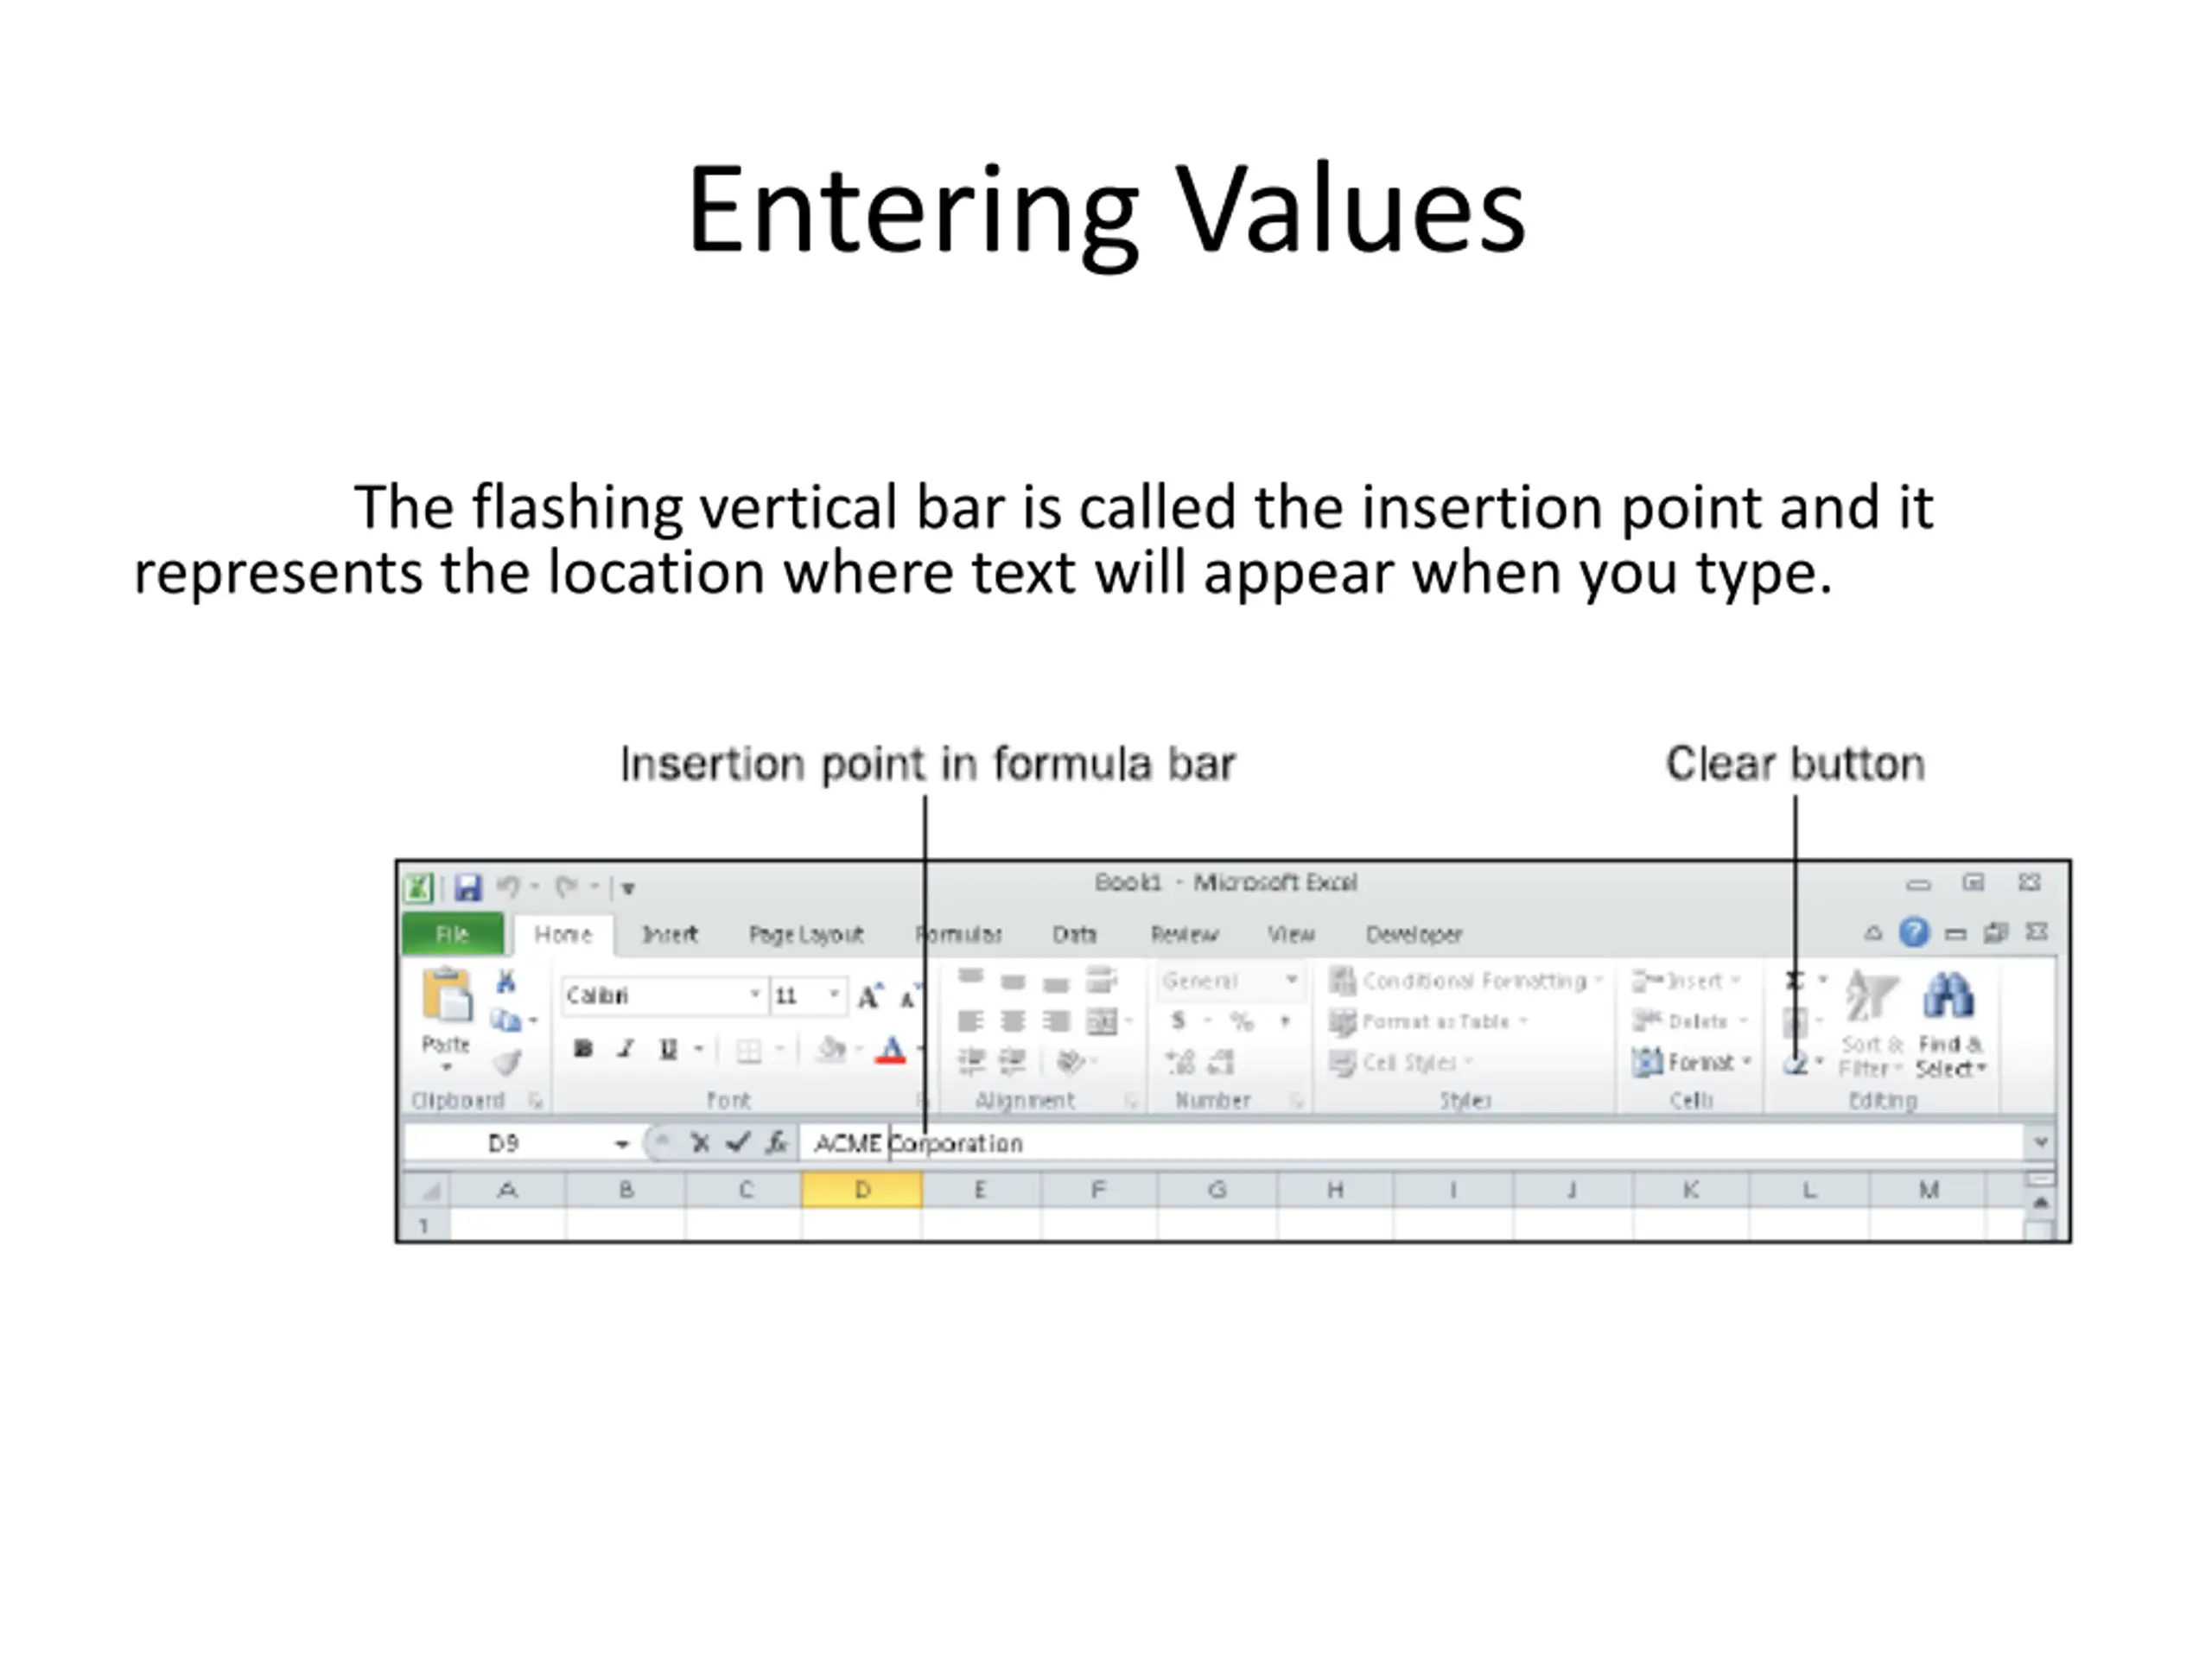
Task: Click the Enter checkmark in formula bar
Action: tap(738, 1142)
